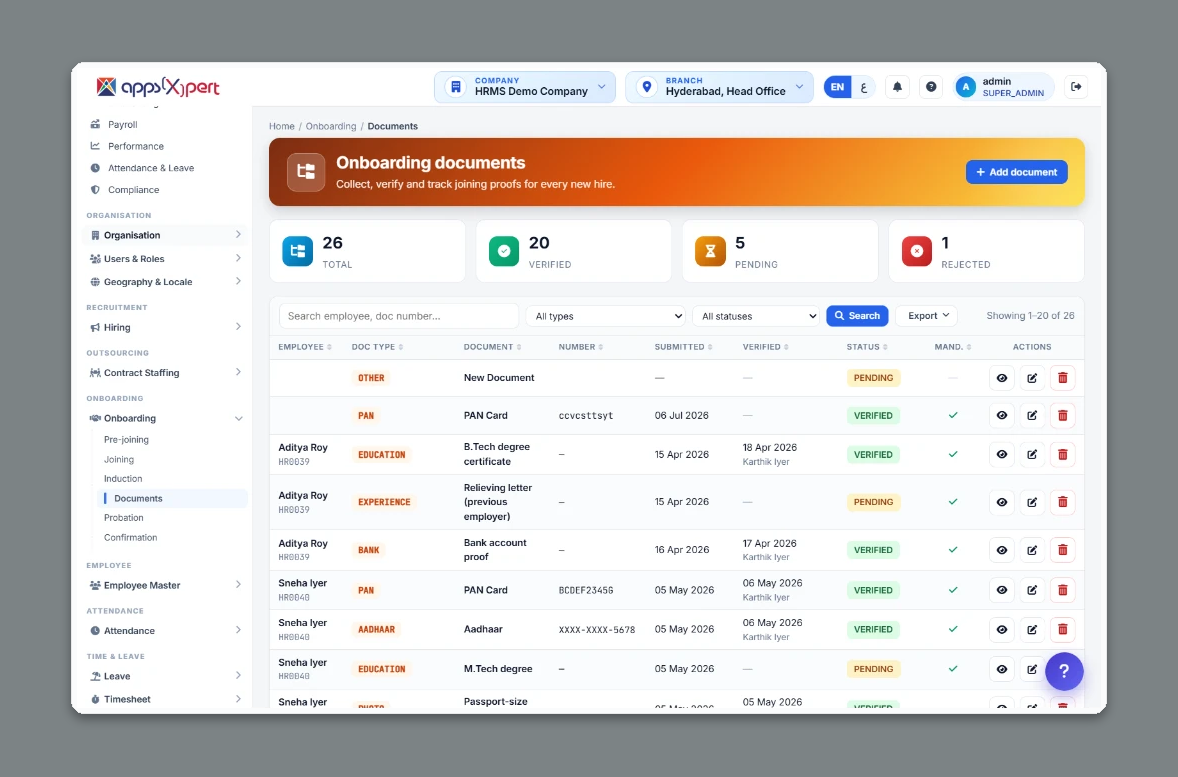Screen dimensions: 1178x777
Task: Open the All statuses filter dropdown
Action: [x=757, y=316]
